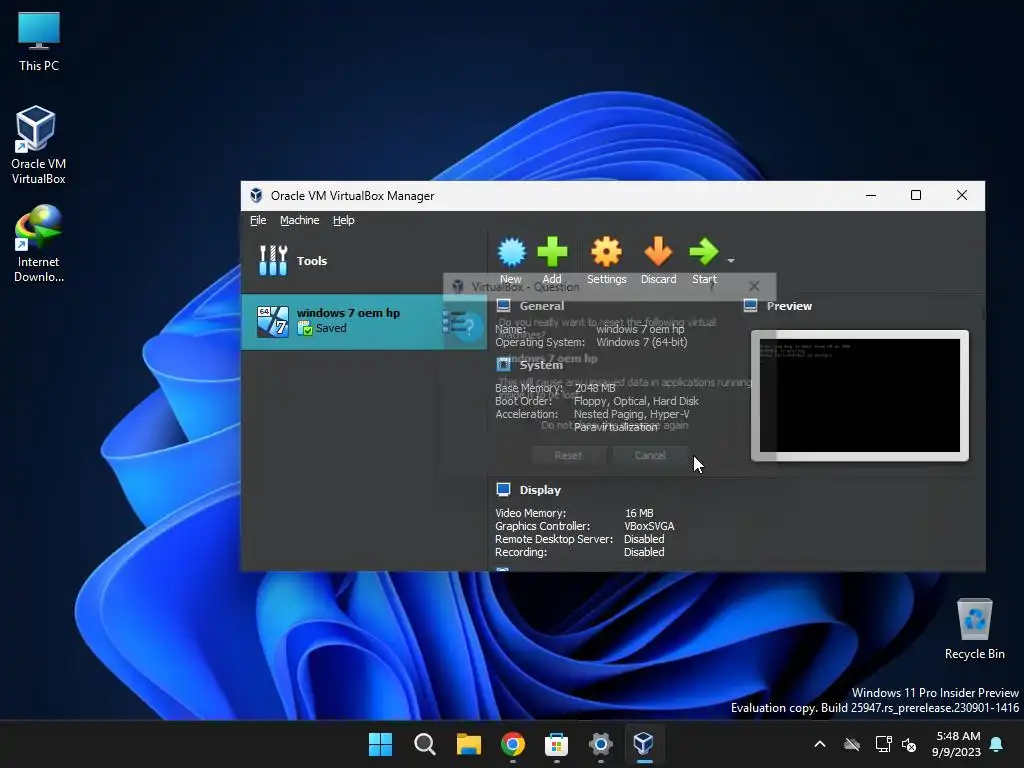
Task: Click the VirtualBox taskbar icon
Action: 644,744
